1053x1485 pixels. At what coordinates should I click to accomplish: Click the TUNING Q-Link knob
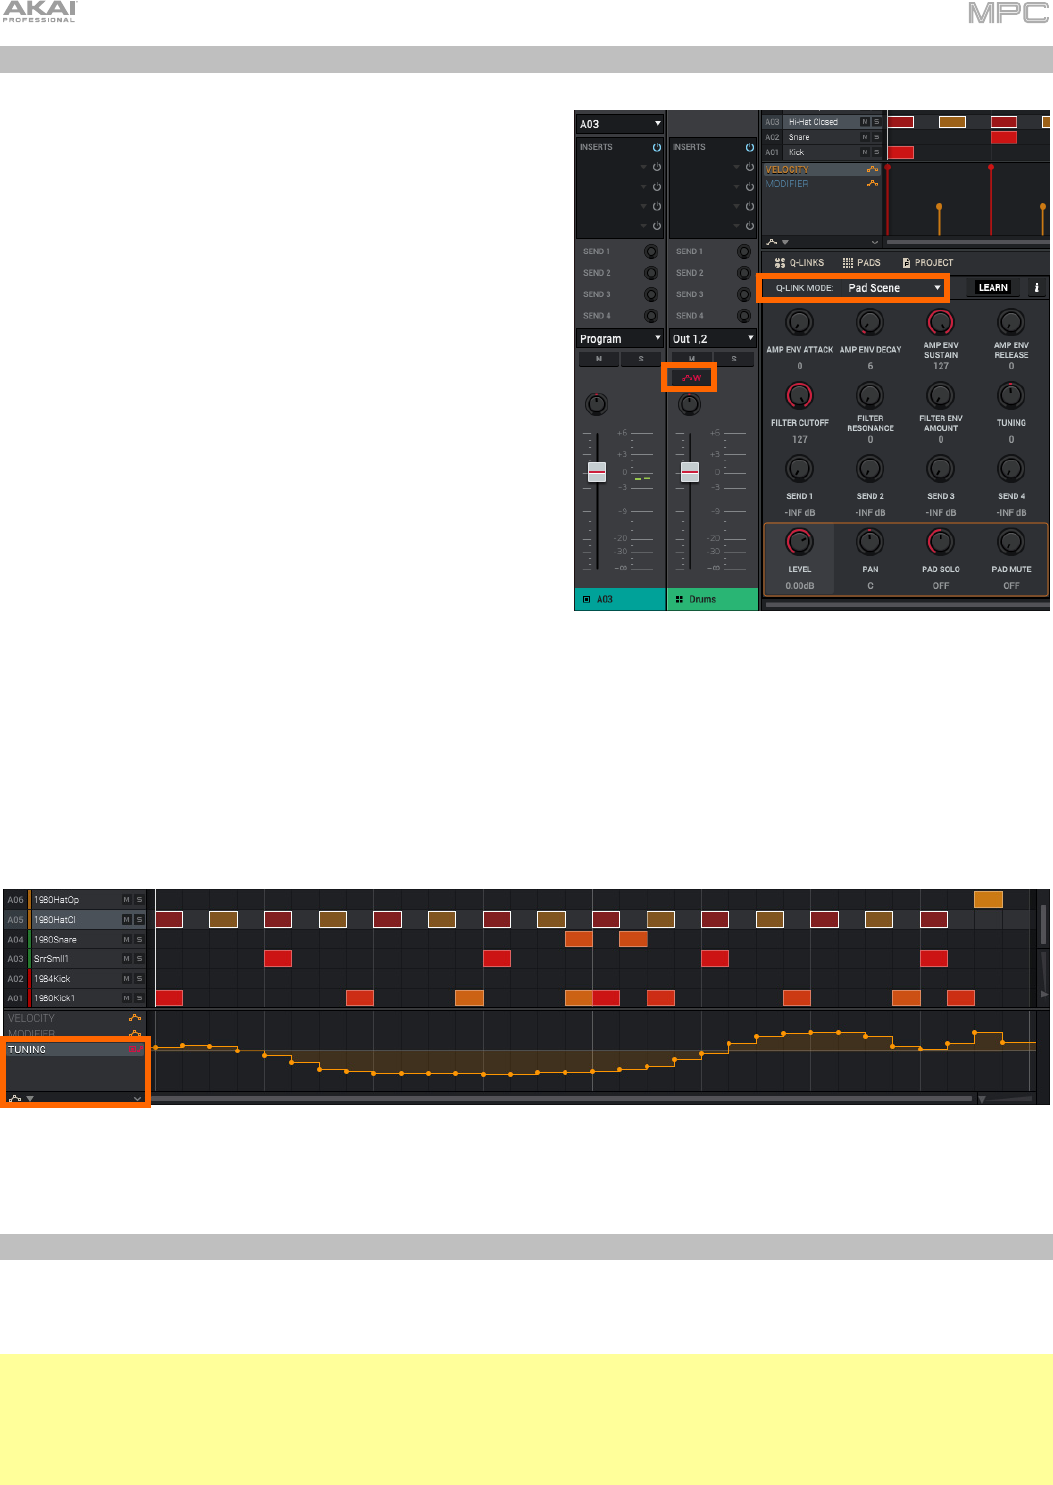pyautogui.click(x=1011, y=396)
